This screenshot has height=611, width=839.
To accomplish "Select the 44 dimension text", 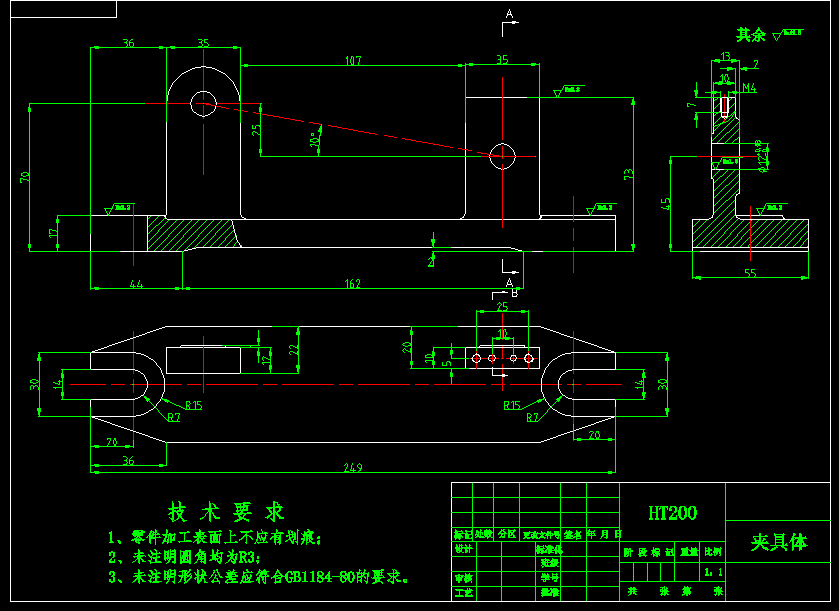I will [x=136, y=284].
